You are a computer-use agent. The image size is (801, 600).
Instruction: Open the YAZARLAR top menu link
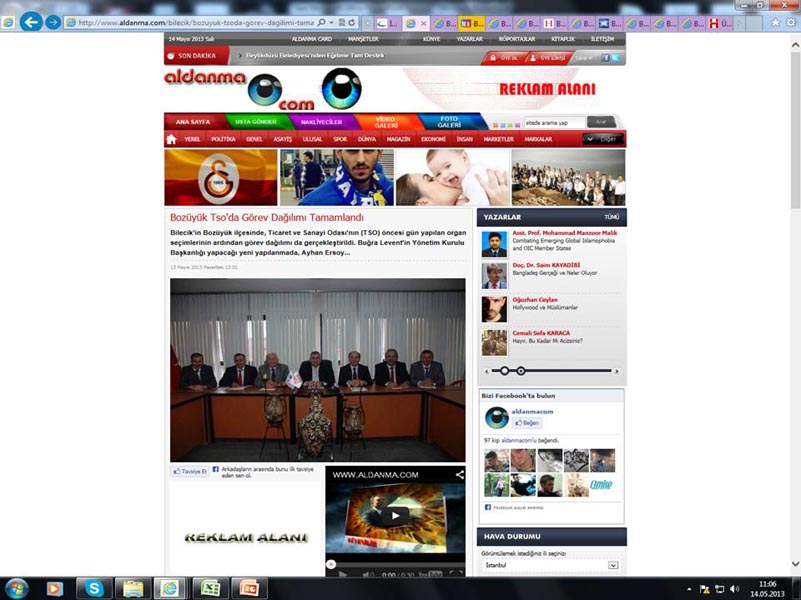point(469,39)
